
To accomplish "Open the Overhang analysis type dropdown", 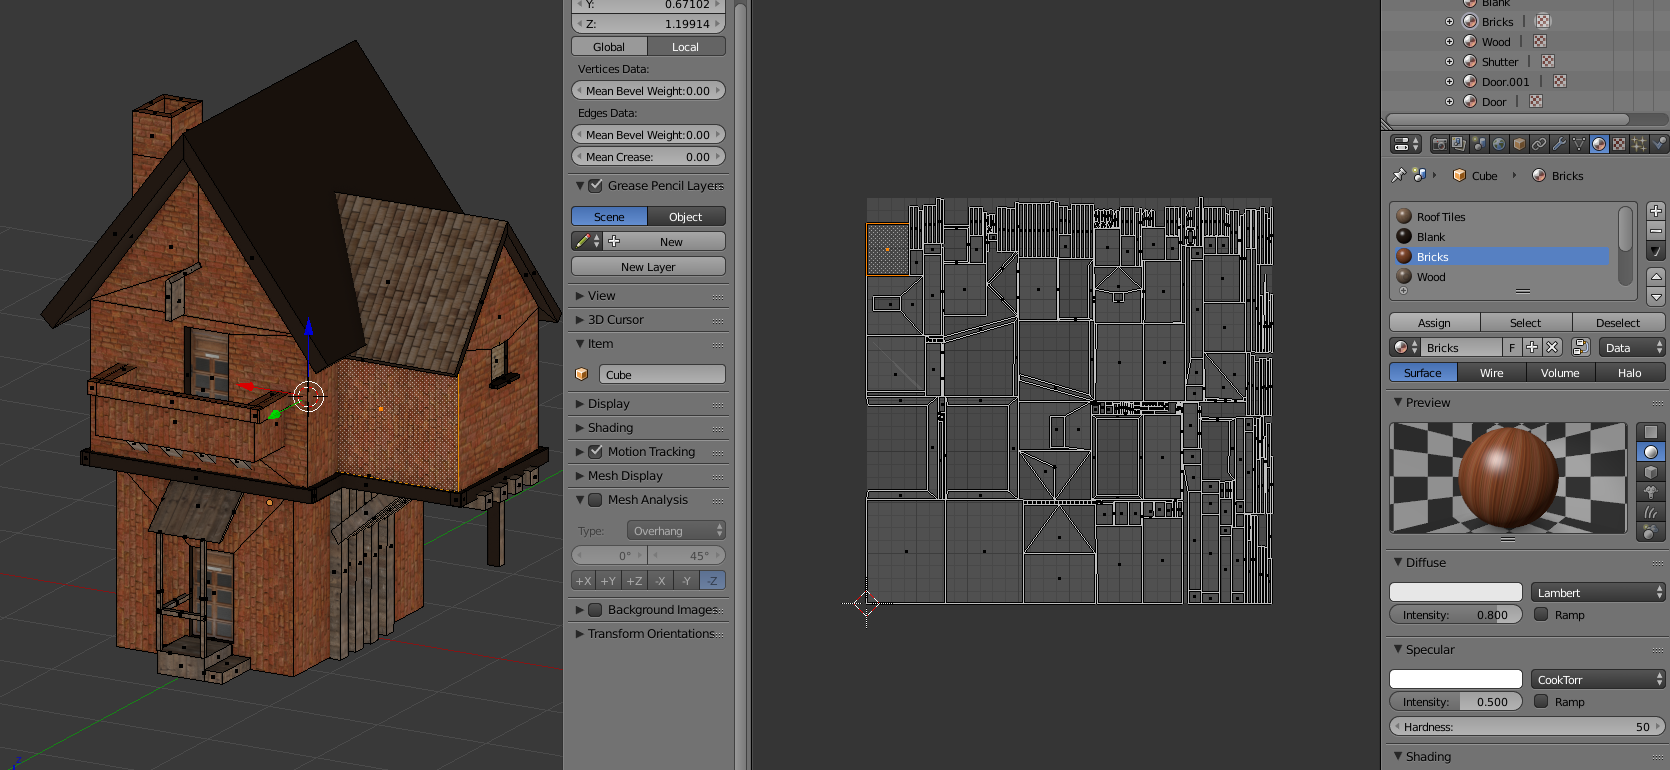I will [x=676, y=530].
